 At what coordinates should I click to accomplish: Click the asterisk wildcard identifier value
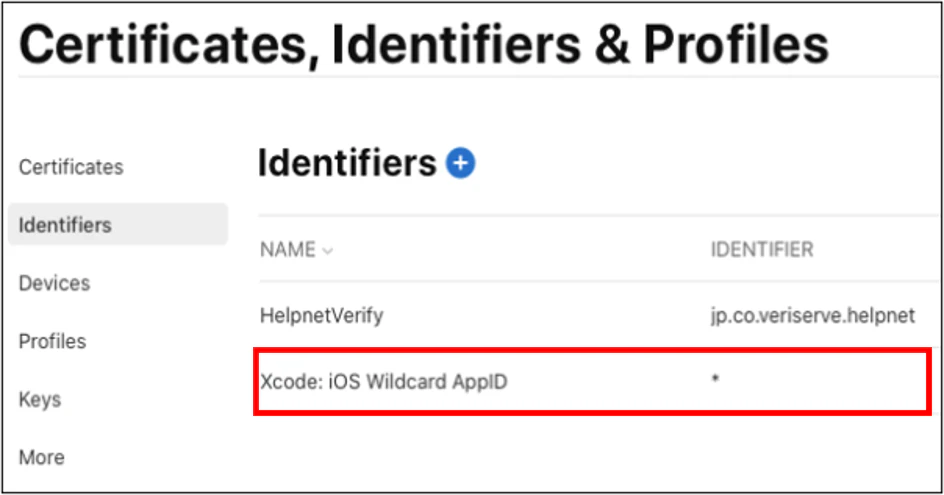point(715,379)
